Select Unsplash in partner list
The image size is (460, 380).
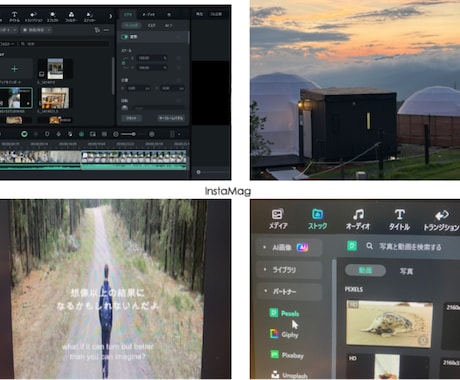coord(289,375)
